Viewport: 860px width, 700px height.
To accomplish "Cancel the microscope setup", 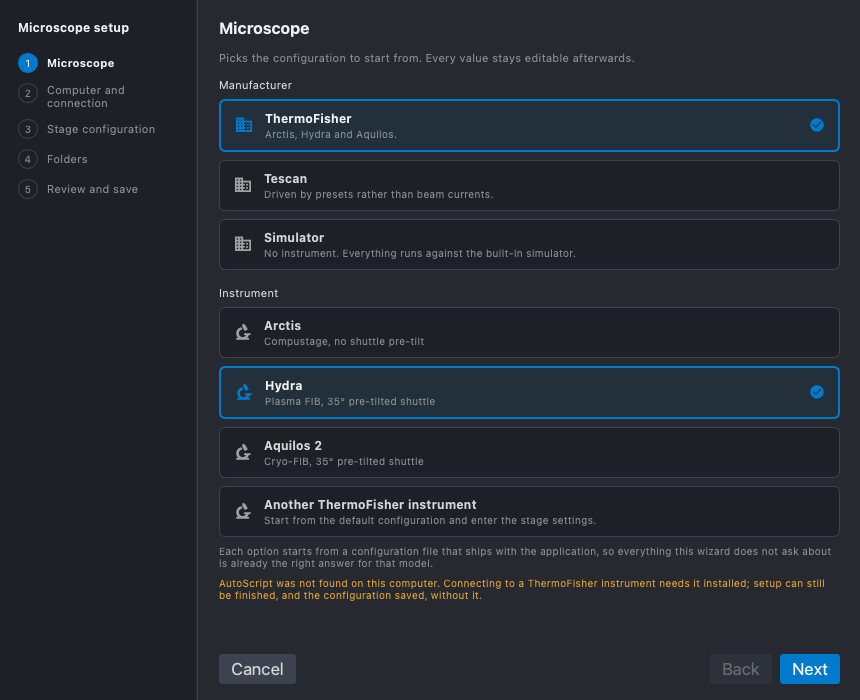I will (257, 669).
